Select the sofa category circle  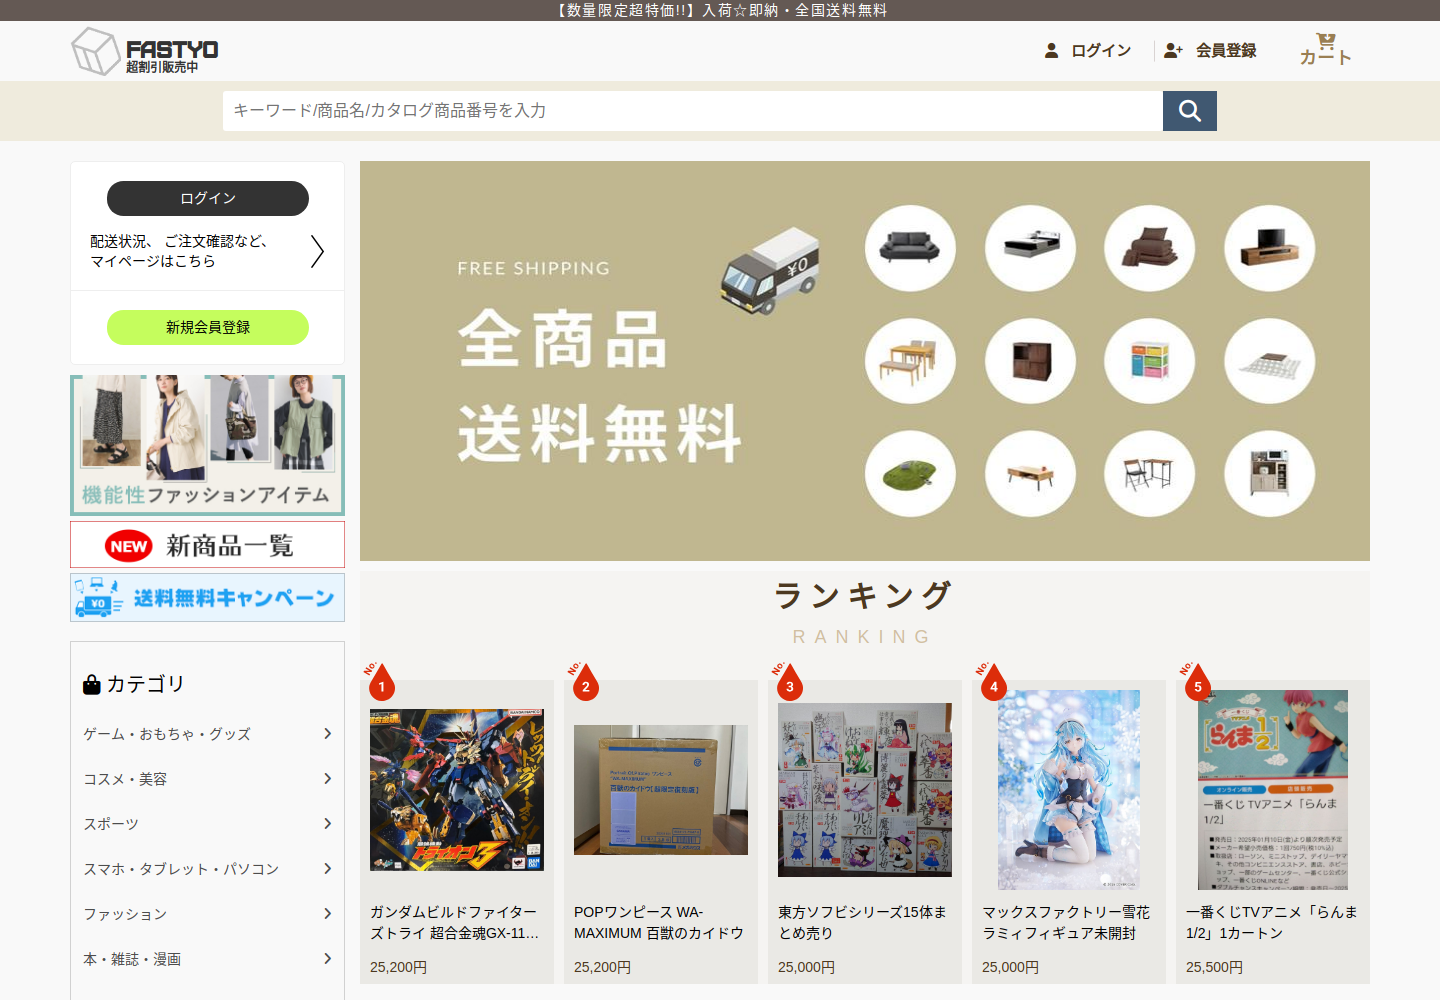click(910, 248)
